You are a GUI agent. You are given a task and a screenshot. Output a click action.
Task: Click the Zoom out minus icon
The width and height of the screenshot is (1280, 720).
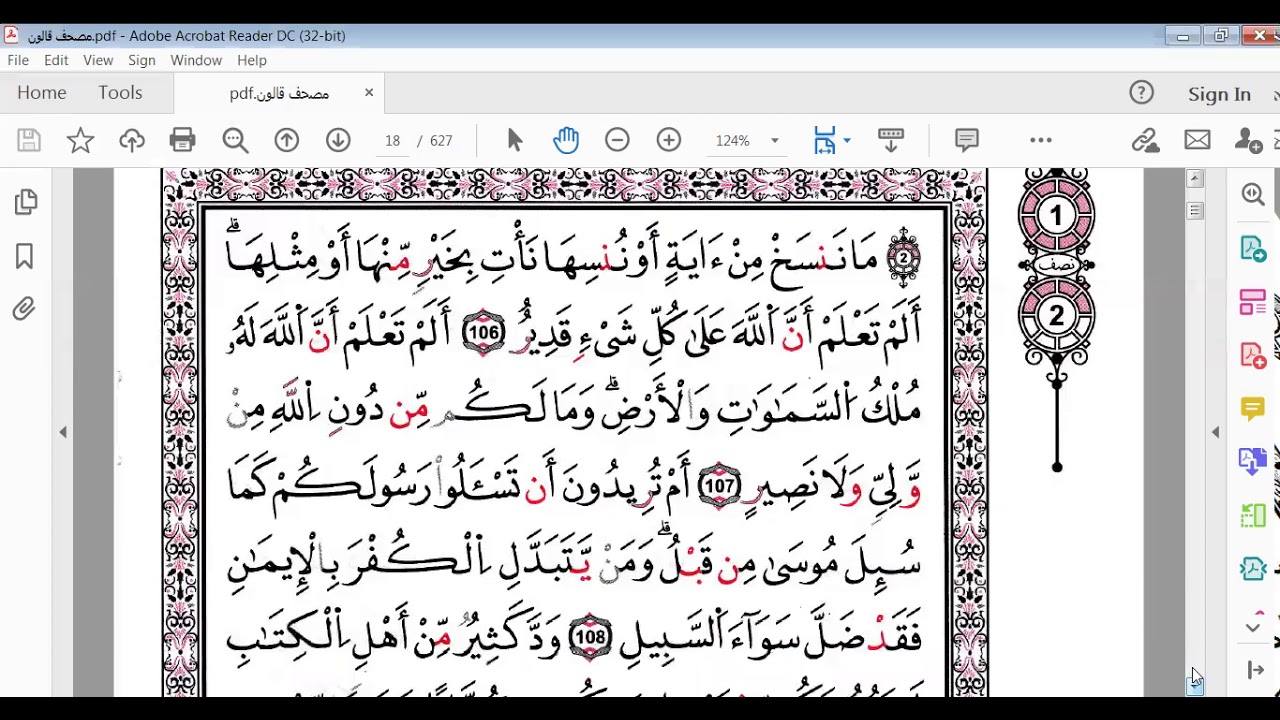click(617, 141)
